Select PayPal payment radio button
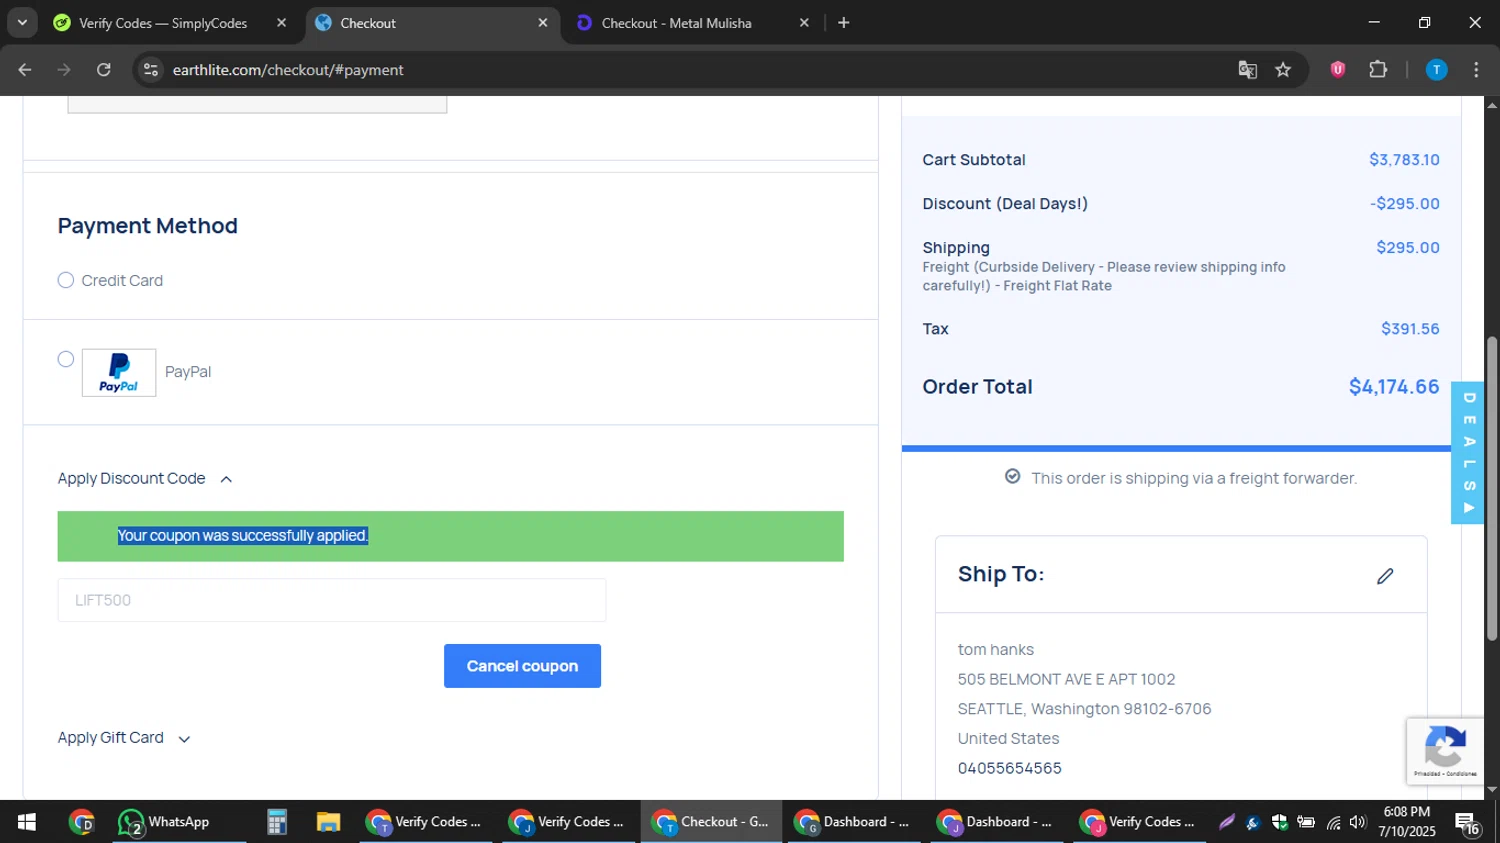This screenshot has width=1500, height=843. [x=66, y=359]
